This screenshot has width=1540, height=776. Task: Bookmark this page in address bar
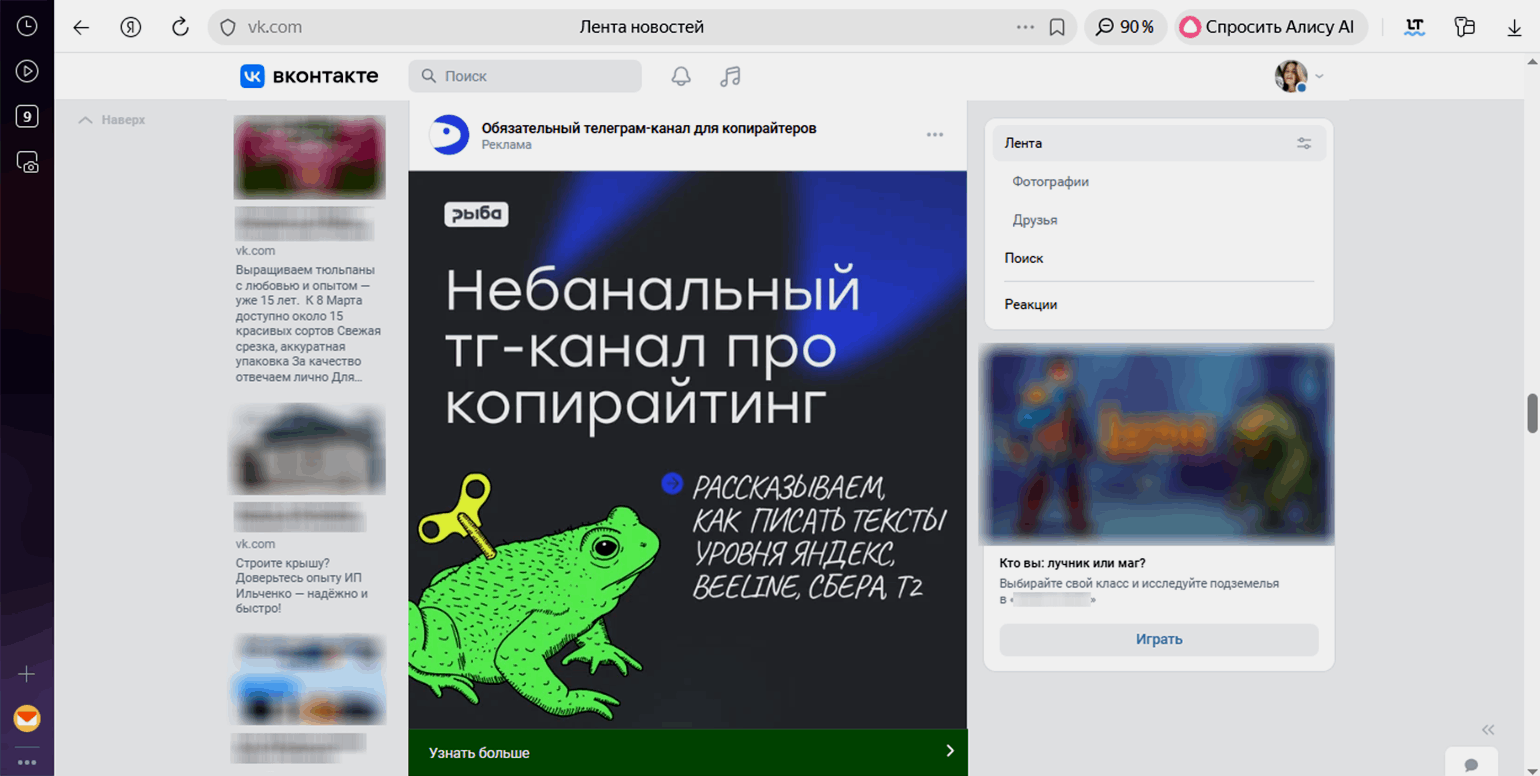click(x=1056, y=27)
